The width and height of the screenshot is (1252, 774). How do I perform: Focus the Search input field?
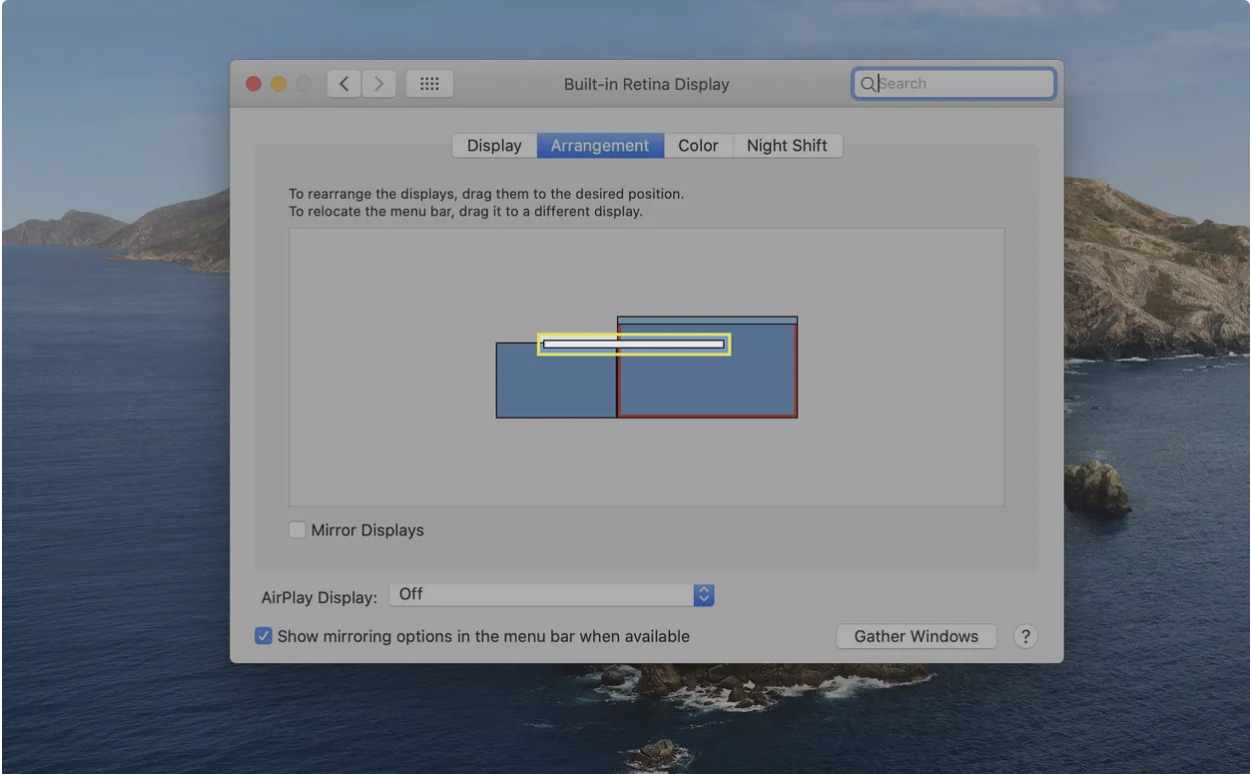pyautogui.click(x=960, y=84)
